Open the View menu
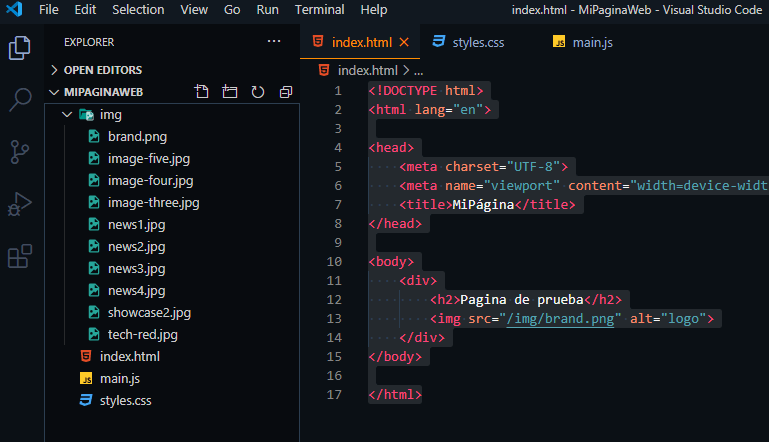 pyautogui.click(x=194, y=10)
